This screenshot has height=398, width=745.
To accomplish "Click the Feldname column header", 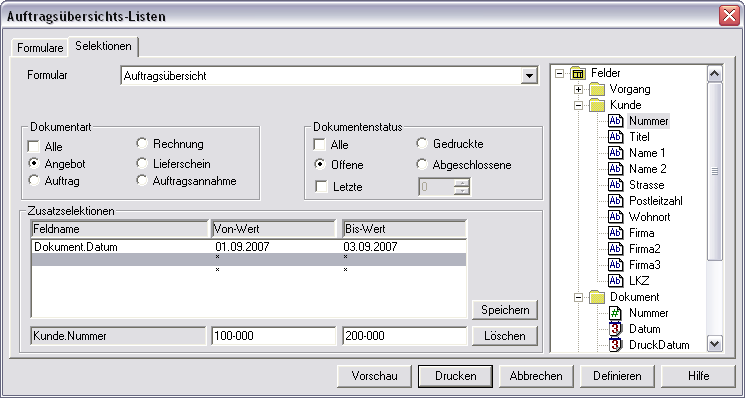I will tap(120, 229).
